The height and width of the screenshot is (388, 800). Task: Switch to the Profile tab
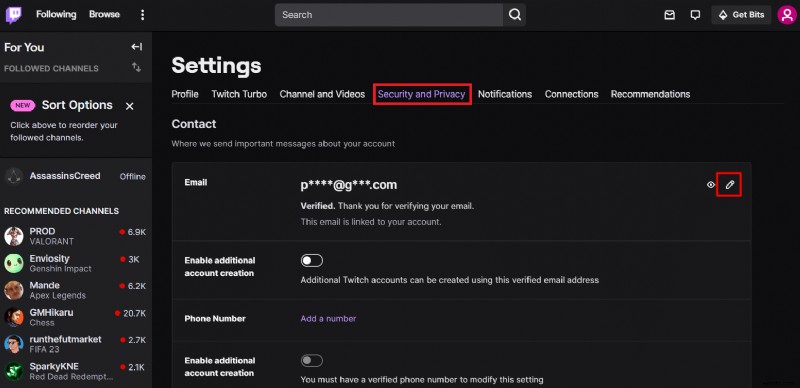[185, 94]
